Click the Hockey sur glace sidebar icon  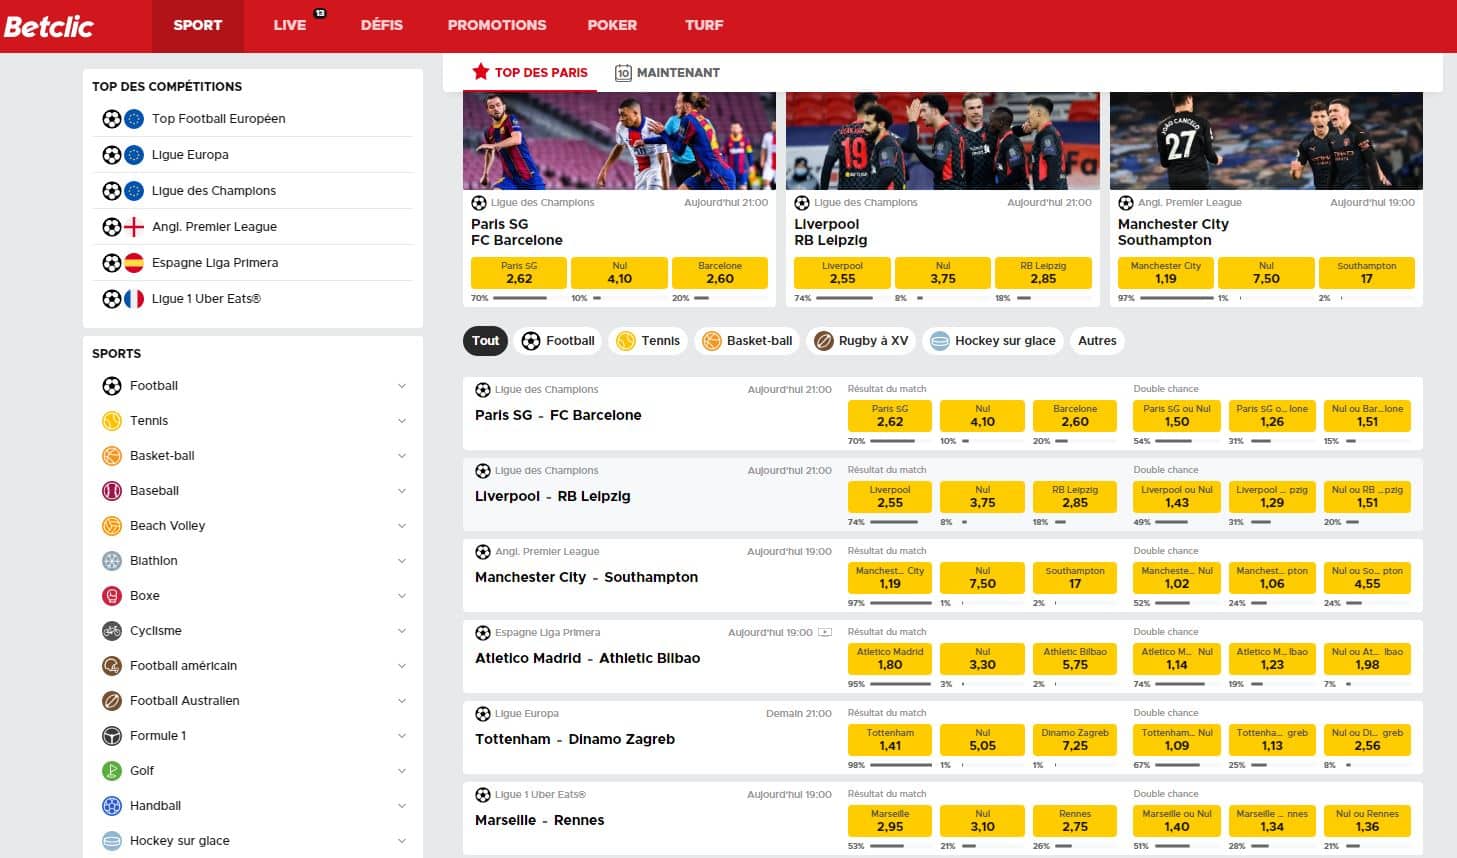[x=112, y=841]
